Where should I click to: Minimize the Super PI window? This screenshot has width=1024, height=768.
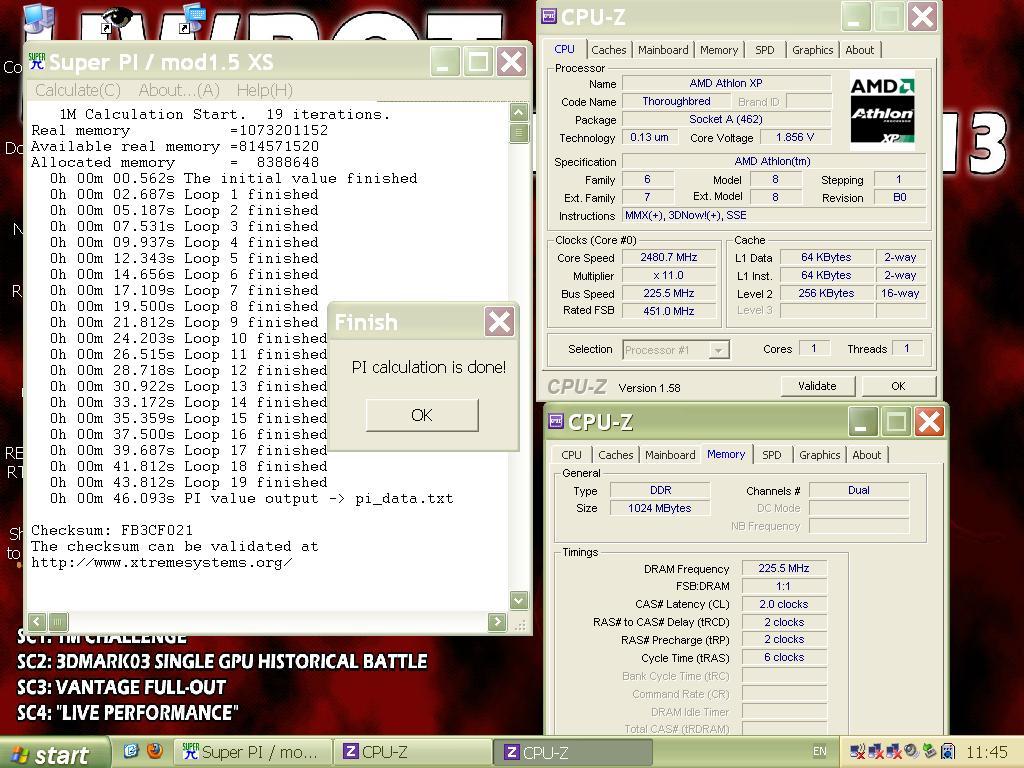click(x=445, y=62)
